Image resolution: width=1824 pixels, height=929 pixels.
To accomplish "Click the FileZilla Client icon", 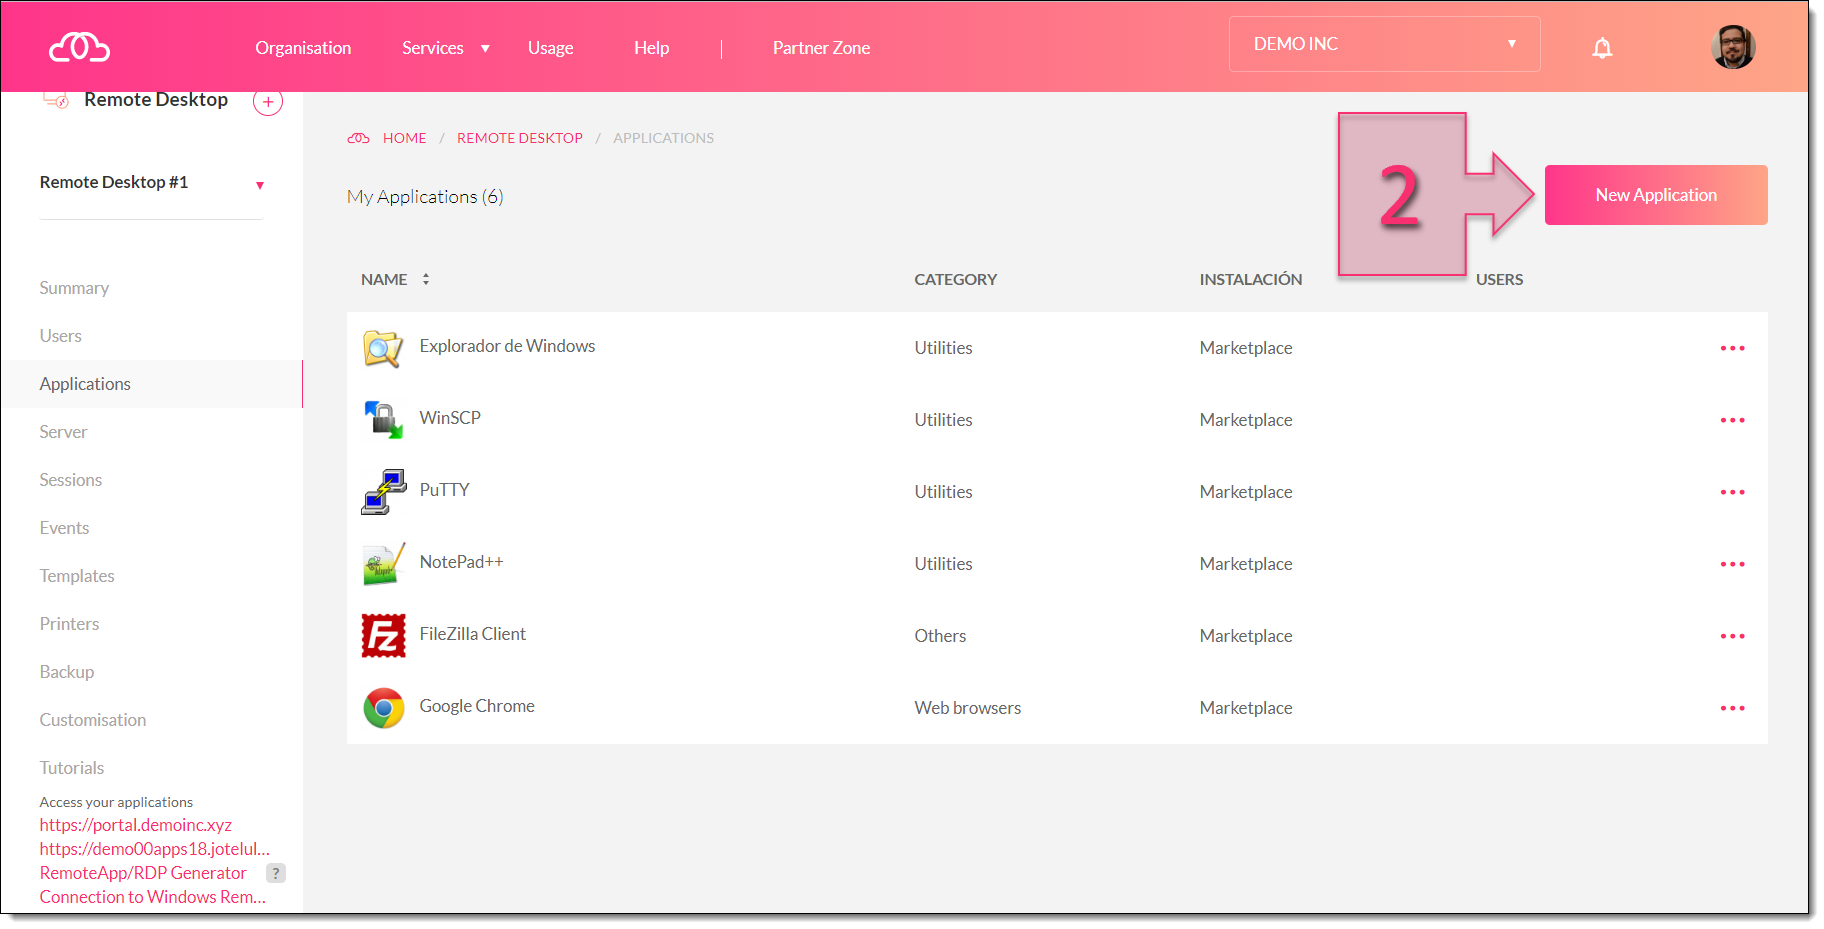I will coord(383,636).
